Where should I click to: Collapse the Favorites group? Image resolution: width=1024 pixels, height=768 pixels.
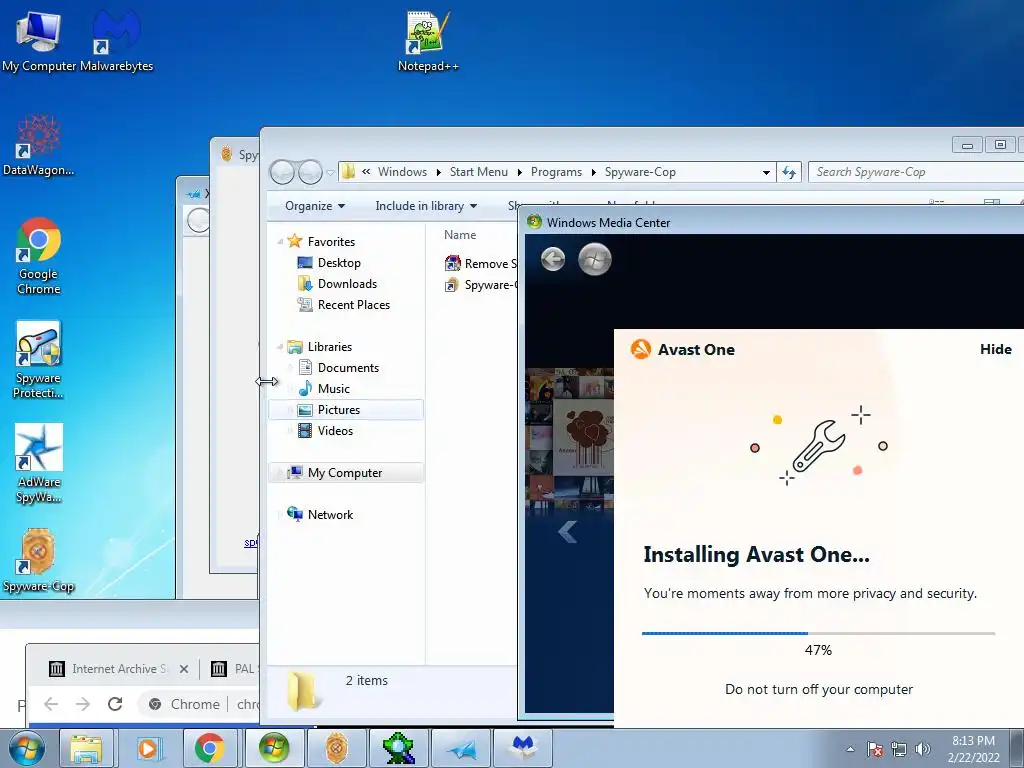280,242
